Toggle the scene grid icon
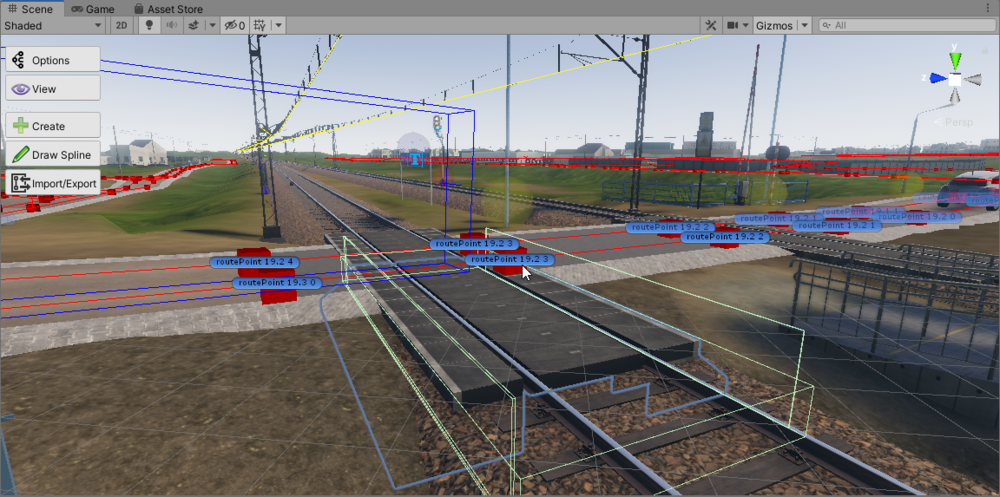Screen dimensions: 1000x497 260,26
